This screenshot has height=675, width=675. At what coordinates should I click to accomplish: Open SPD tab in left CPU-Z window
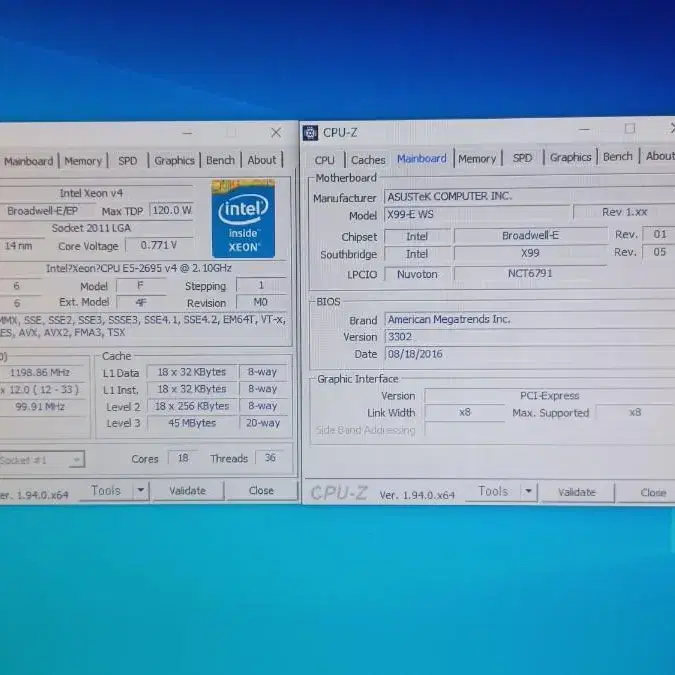click(x=127, y=161)
